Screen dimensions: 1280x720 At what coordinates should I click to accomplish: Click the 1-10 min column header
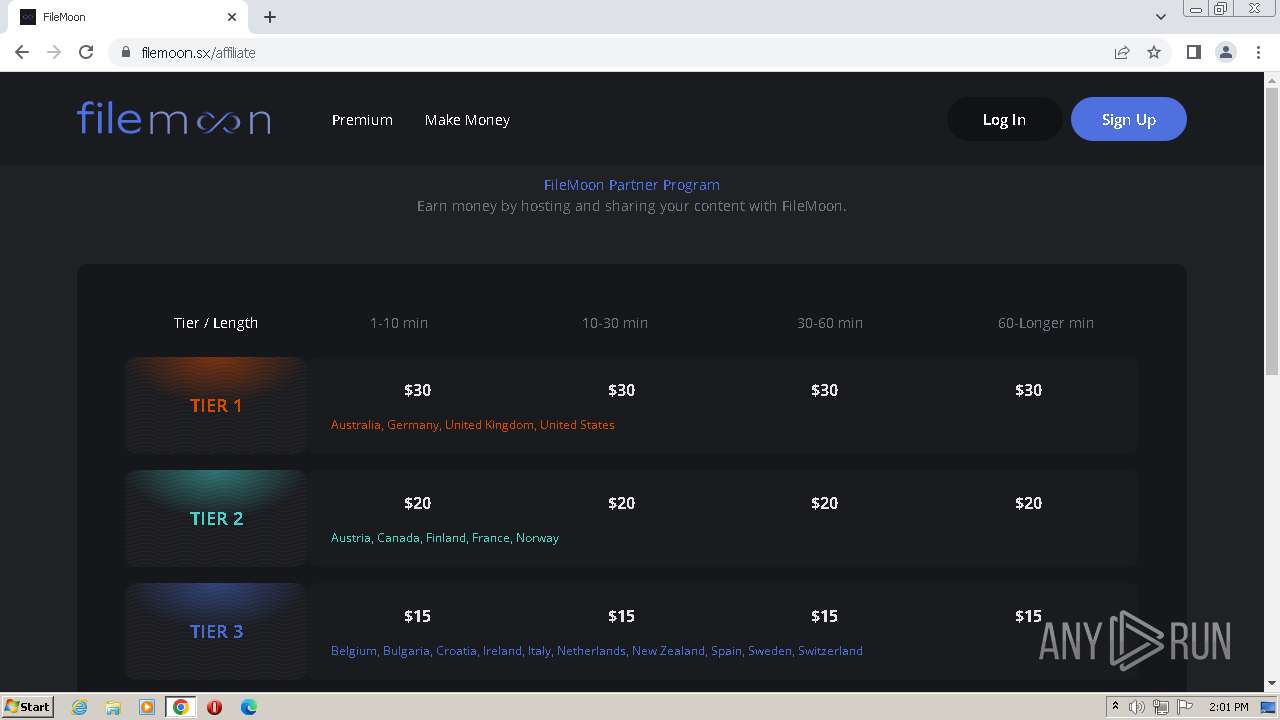399,322
